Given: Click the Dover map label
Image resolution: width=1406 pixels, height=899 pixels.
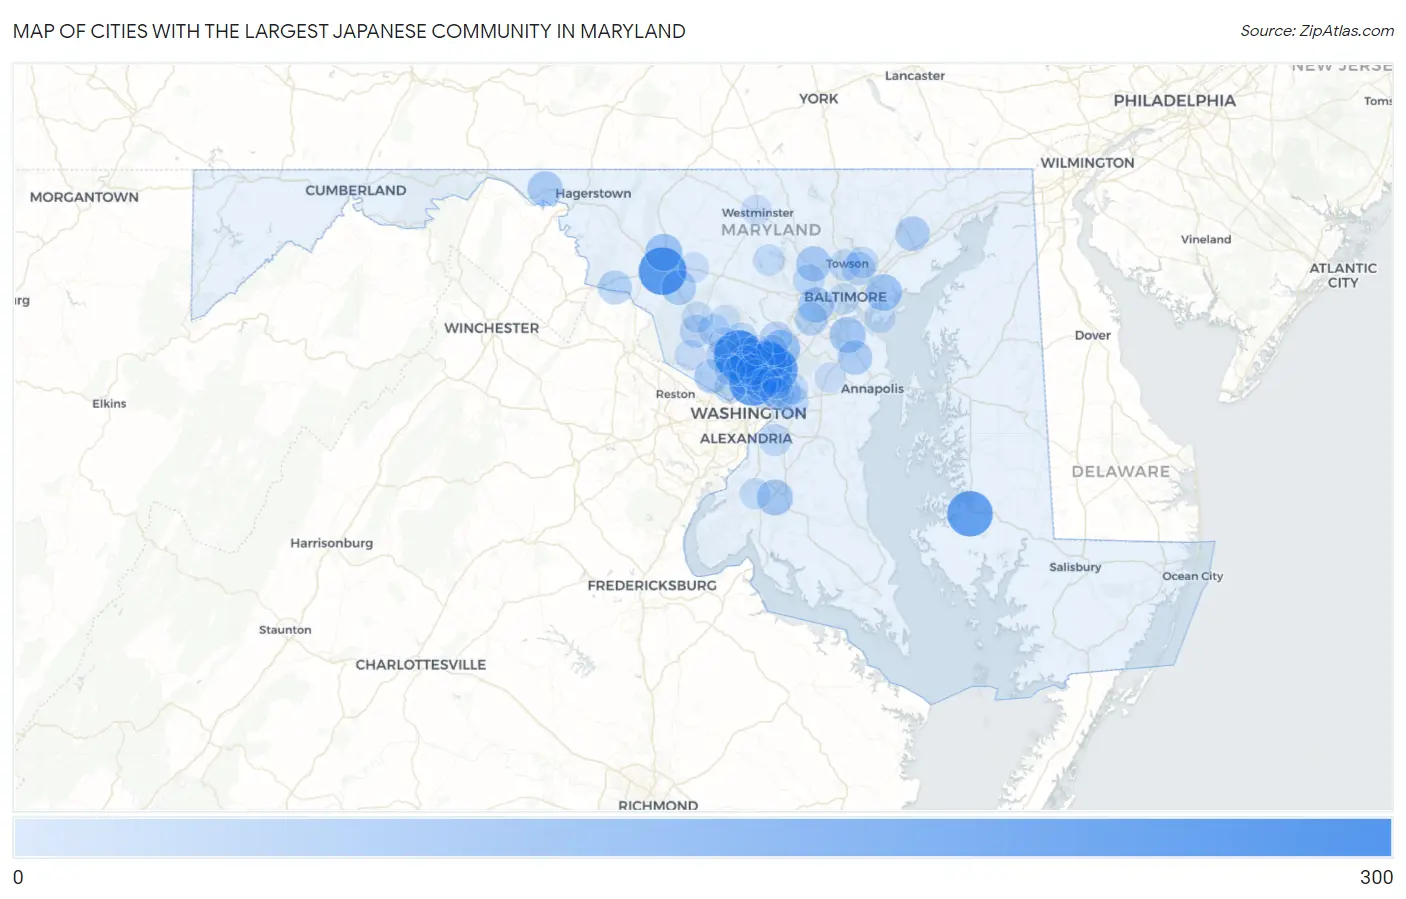Looking at the screenshot, I should (x=1092, y=335).
